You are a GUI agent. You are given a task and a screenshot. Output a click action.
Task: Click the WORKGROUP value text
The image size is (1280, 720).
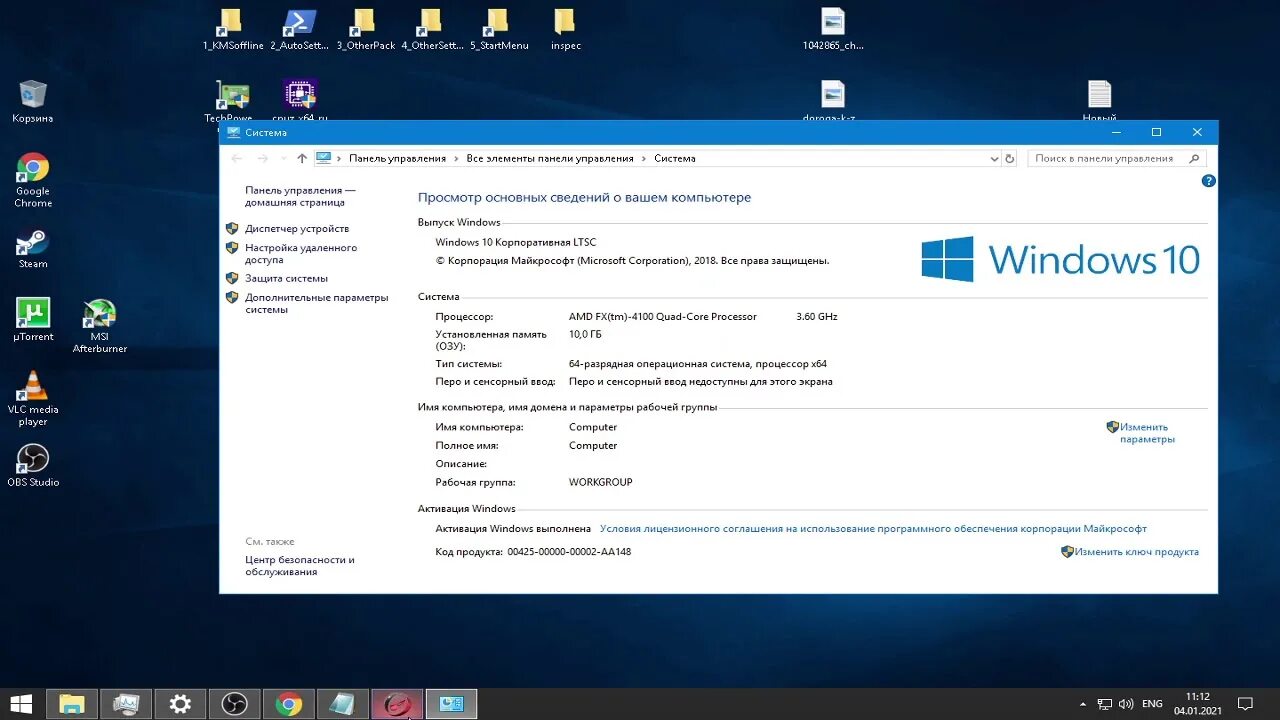[600, 482]
